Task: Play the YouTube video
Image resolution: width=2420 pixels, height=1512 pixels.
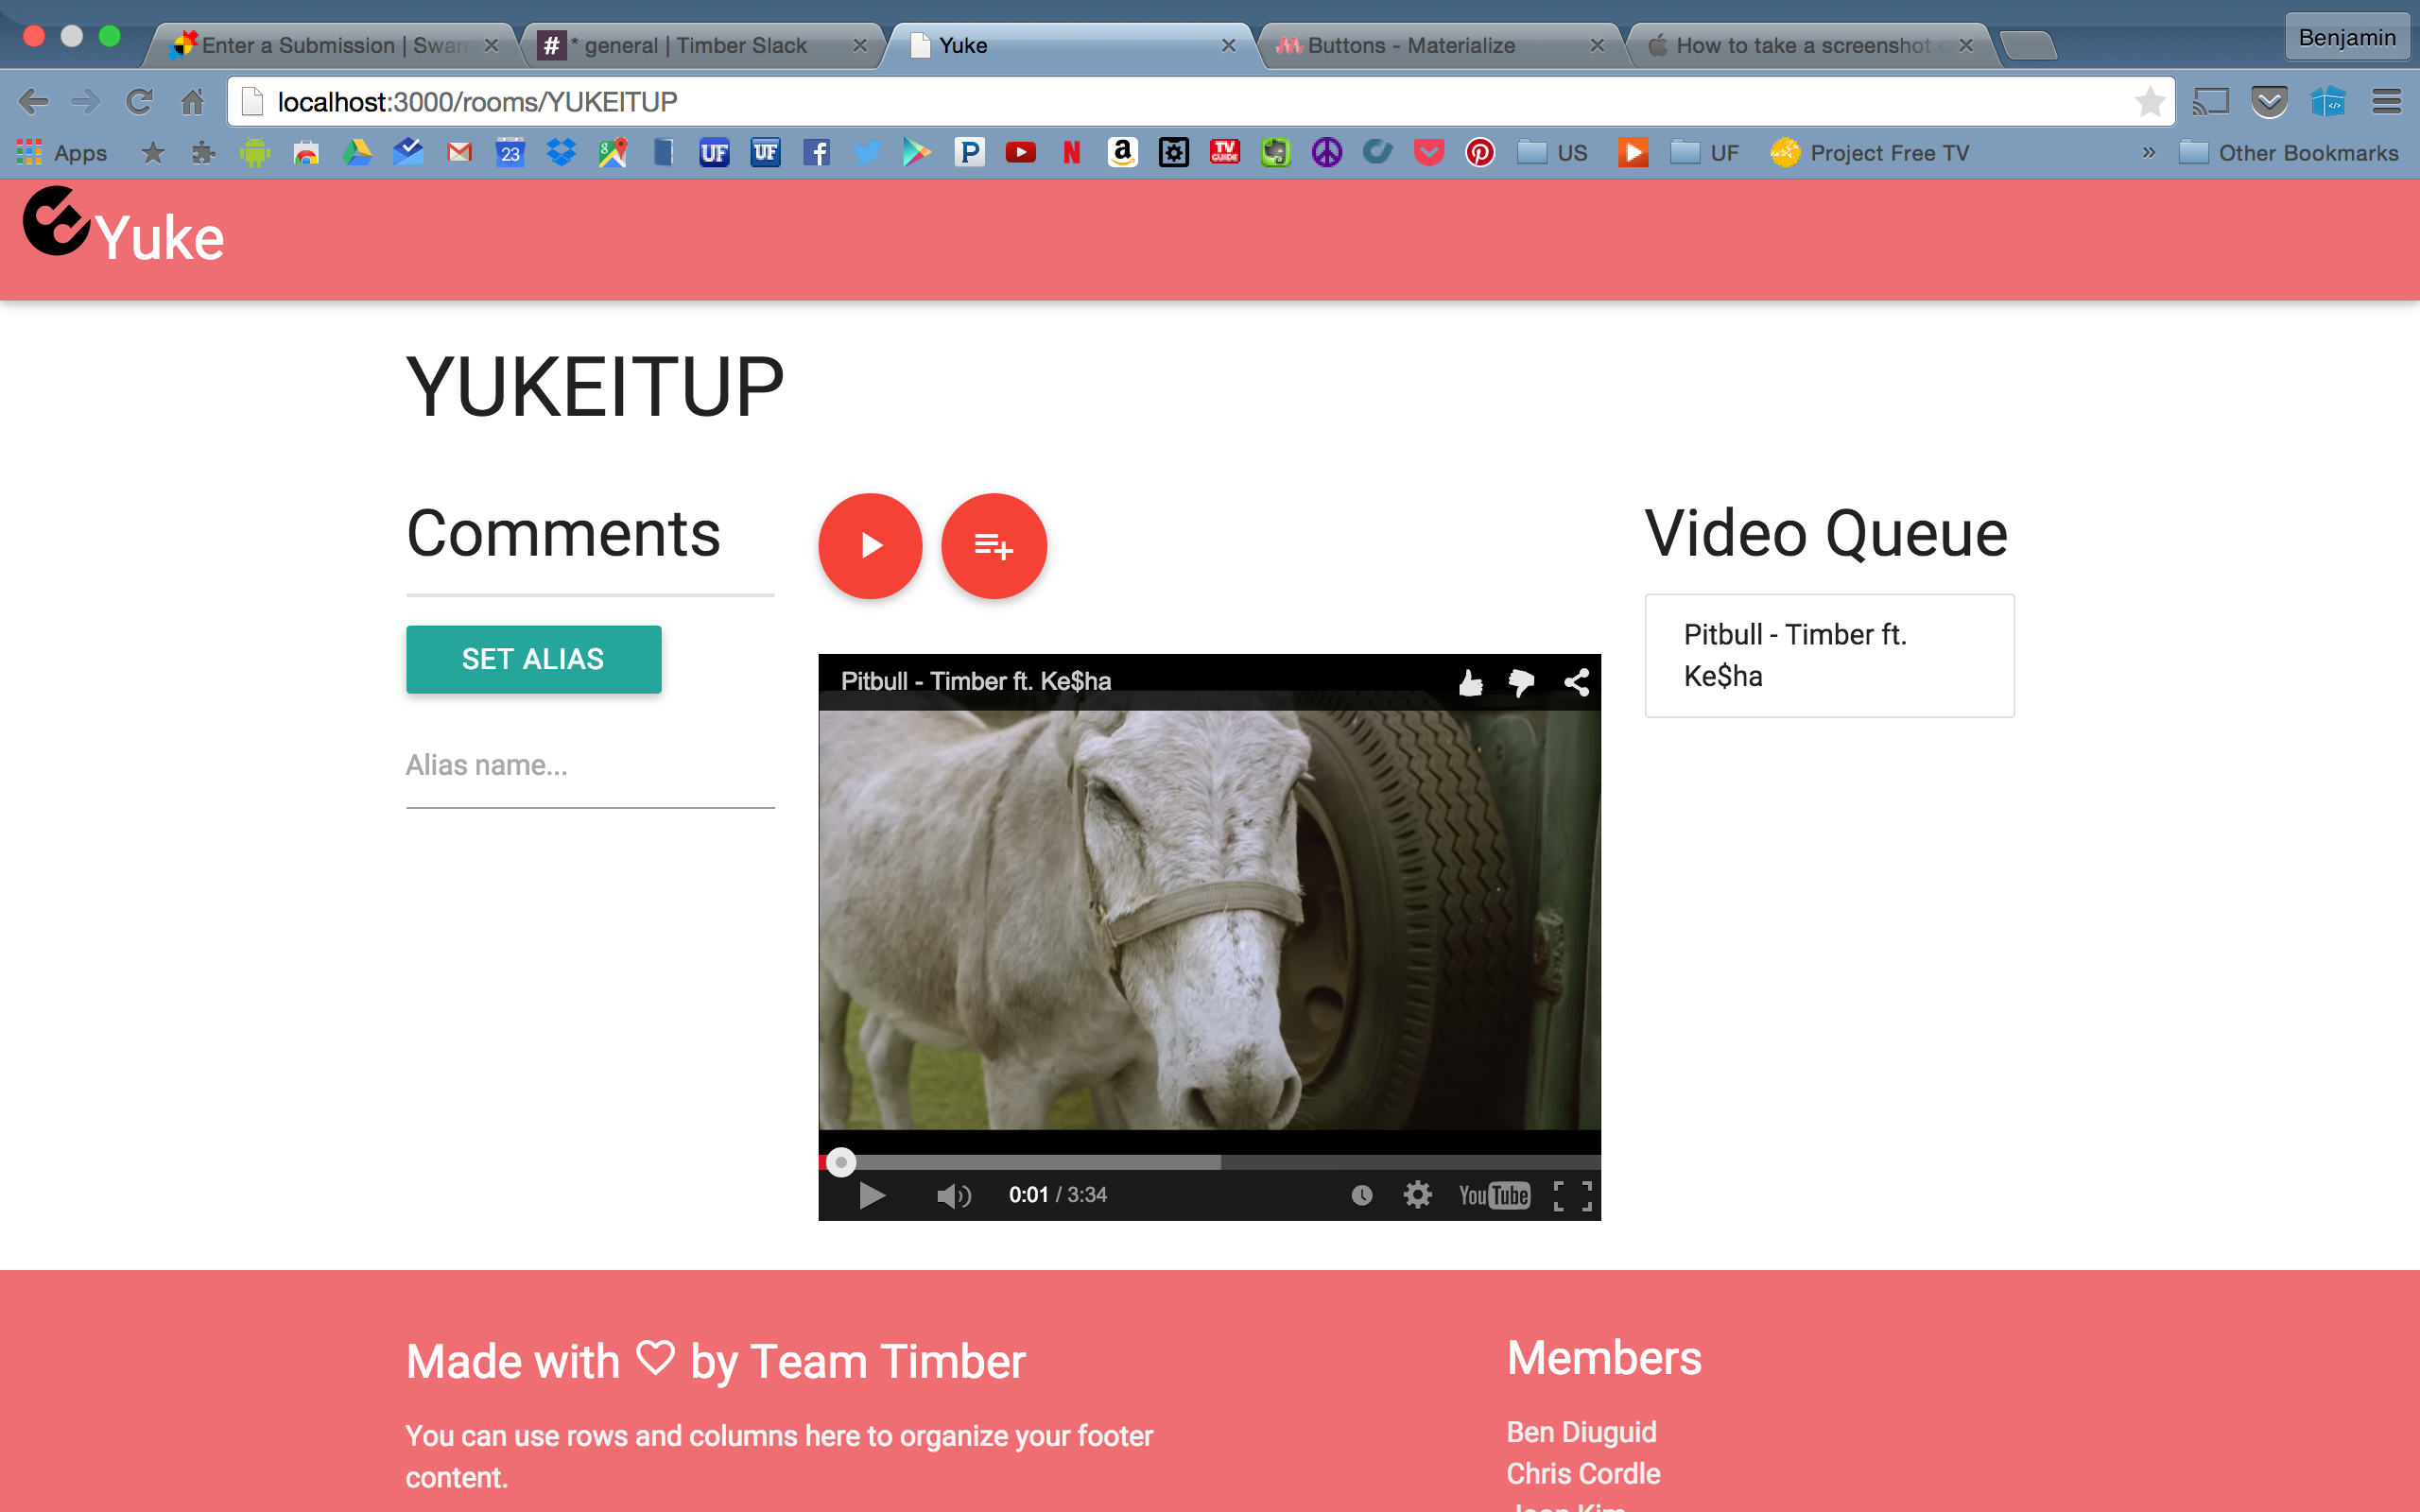Action: 872,1195
